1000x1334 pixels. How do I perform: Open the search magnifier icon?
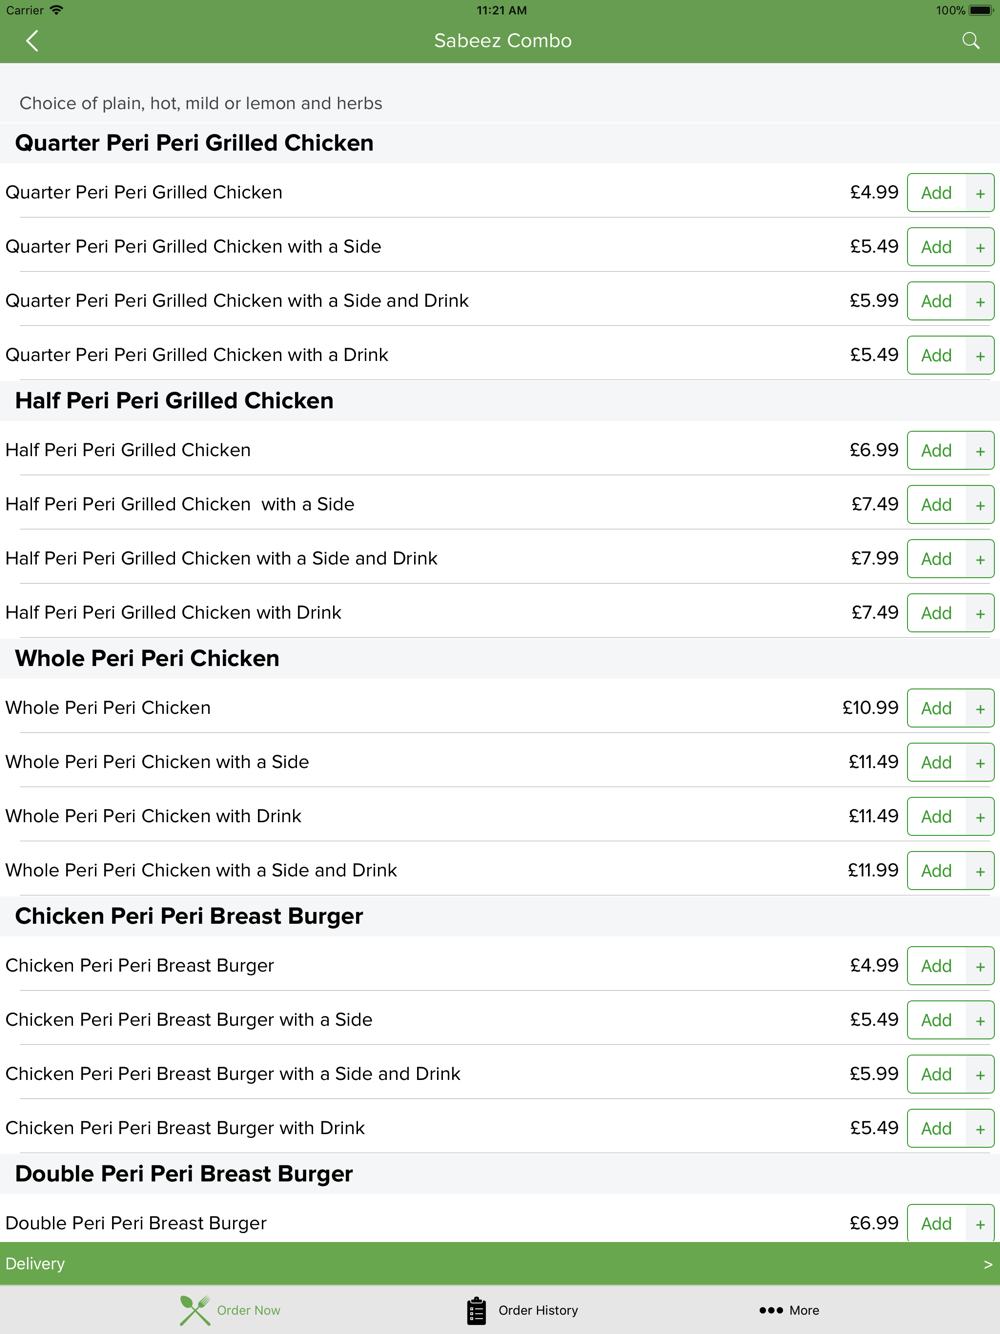click(971, 41)
